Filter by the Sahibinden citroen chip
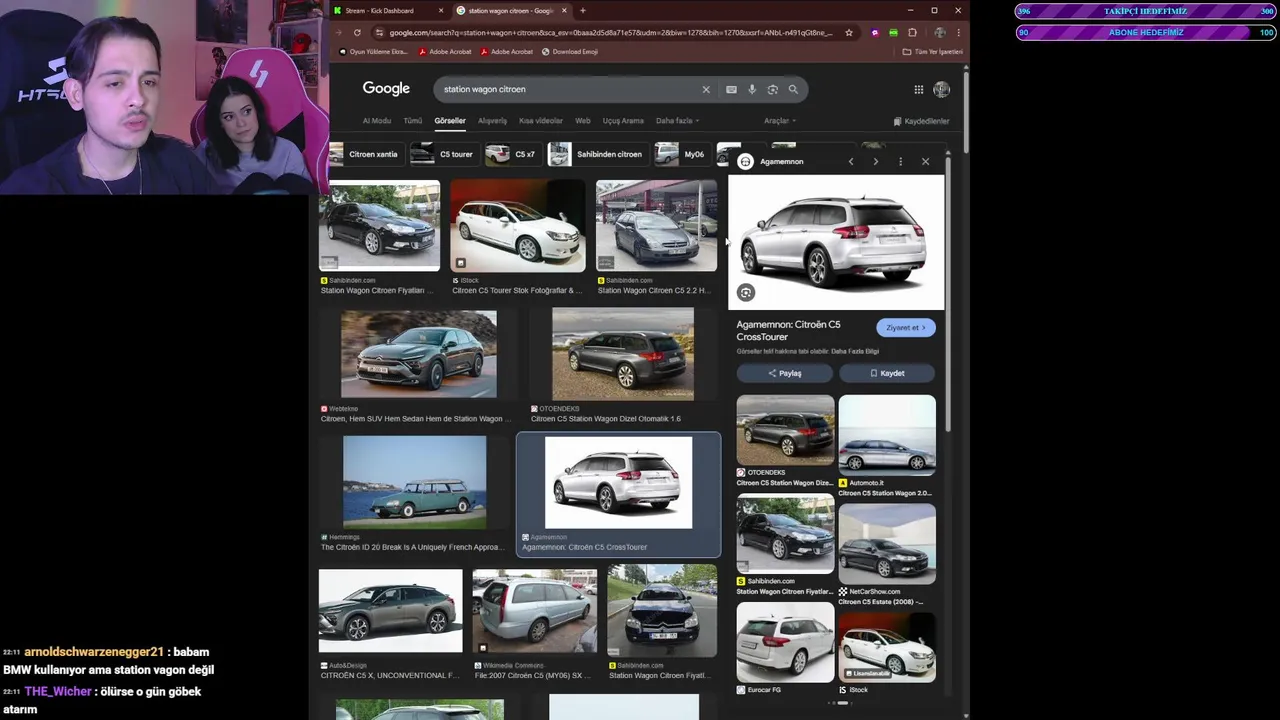 pos(596,154)
